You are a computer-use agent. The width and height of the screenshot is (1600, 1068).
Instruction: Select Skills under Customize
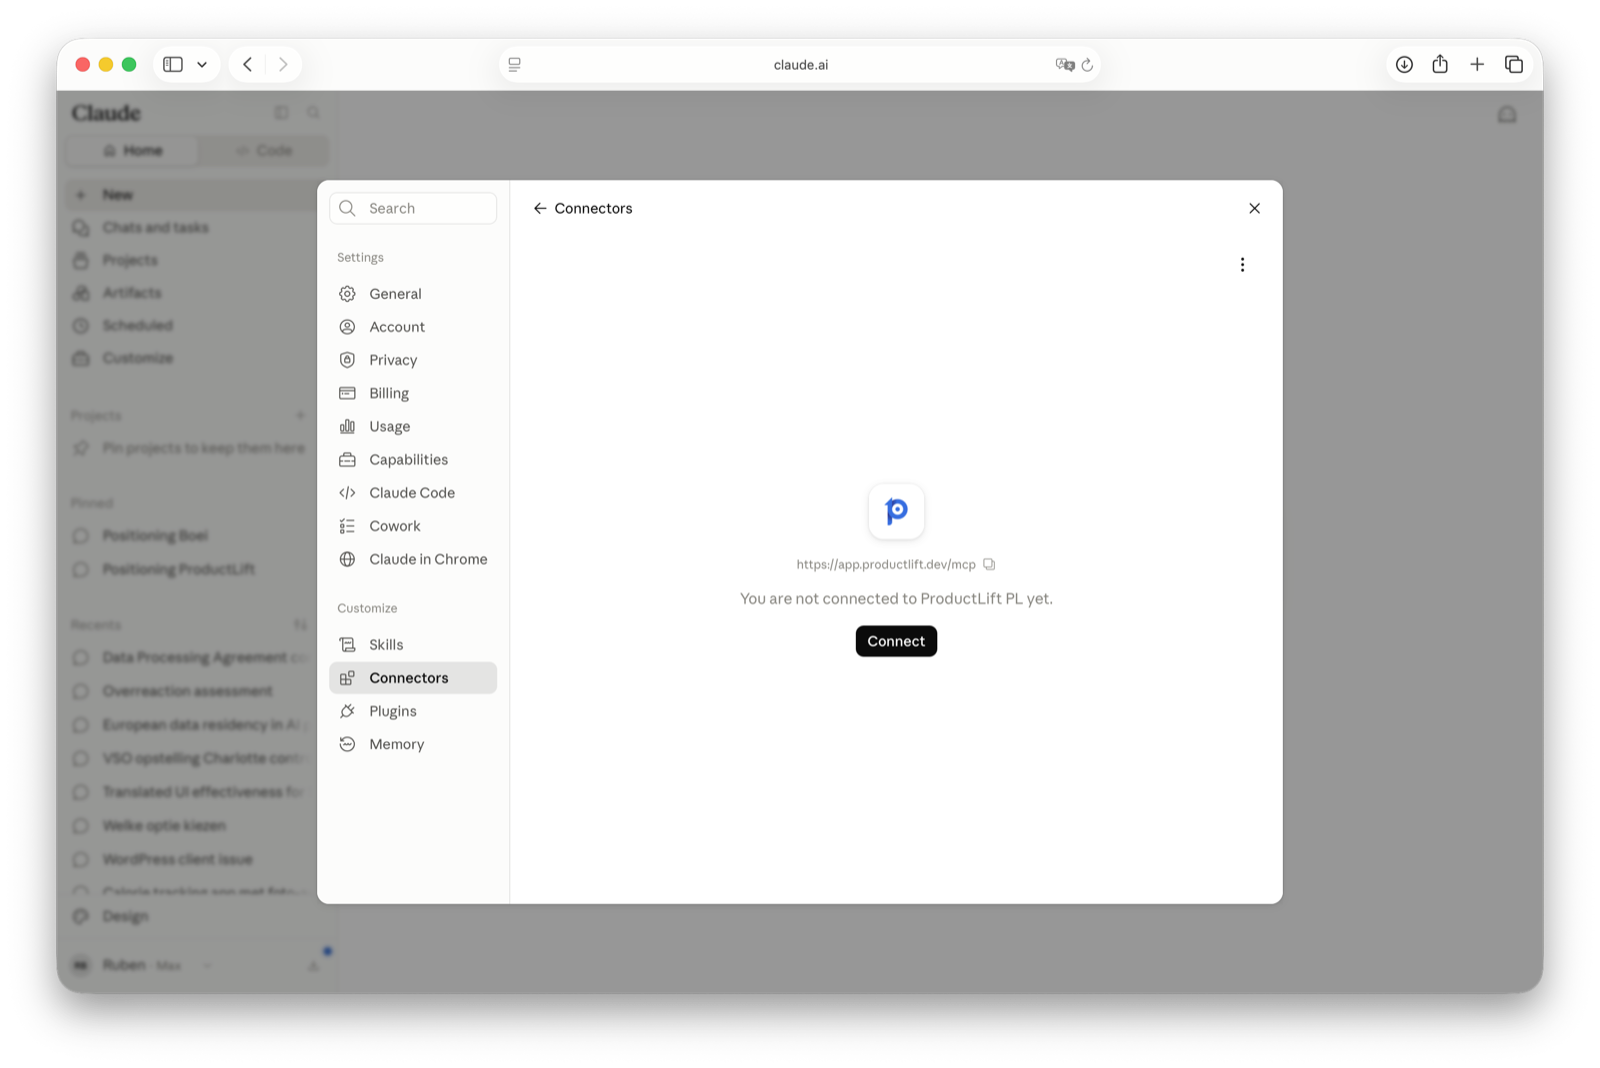(413, 645)
